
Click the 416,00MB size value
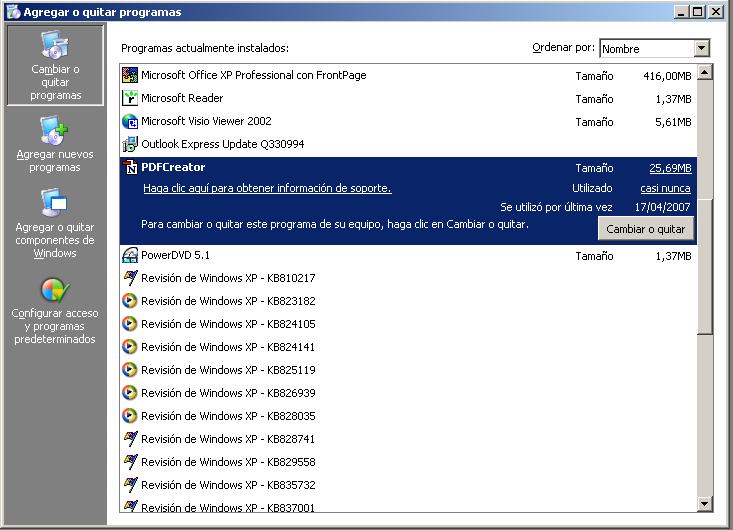click(x=667, y=76)
